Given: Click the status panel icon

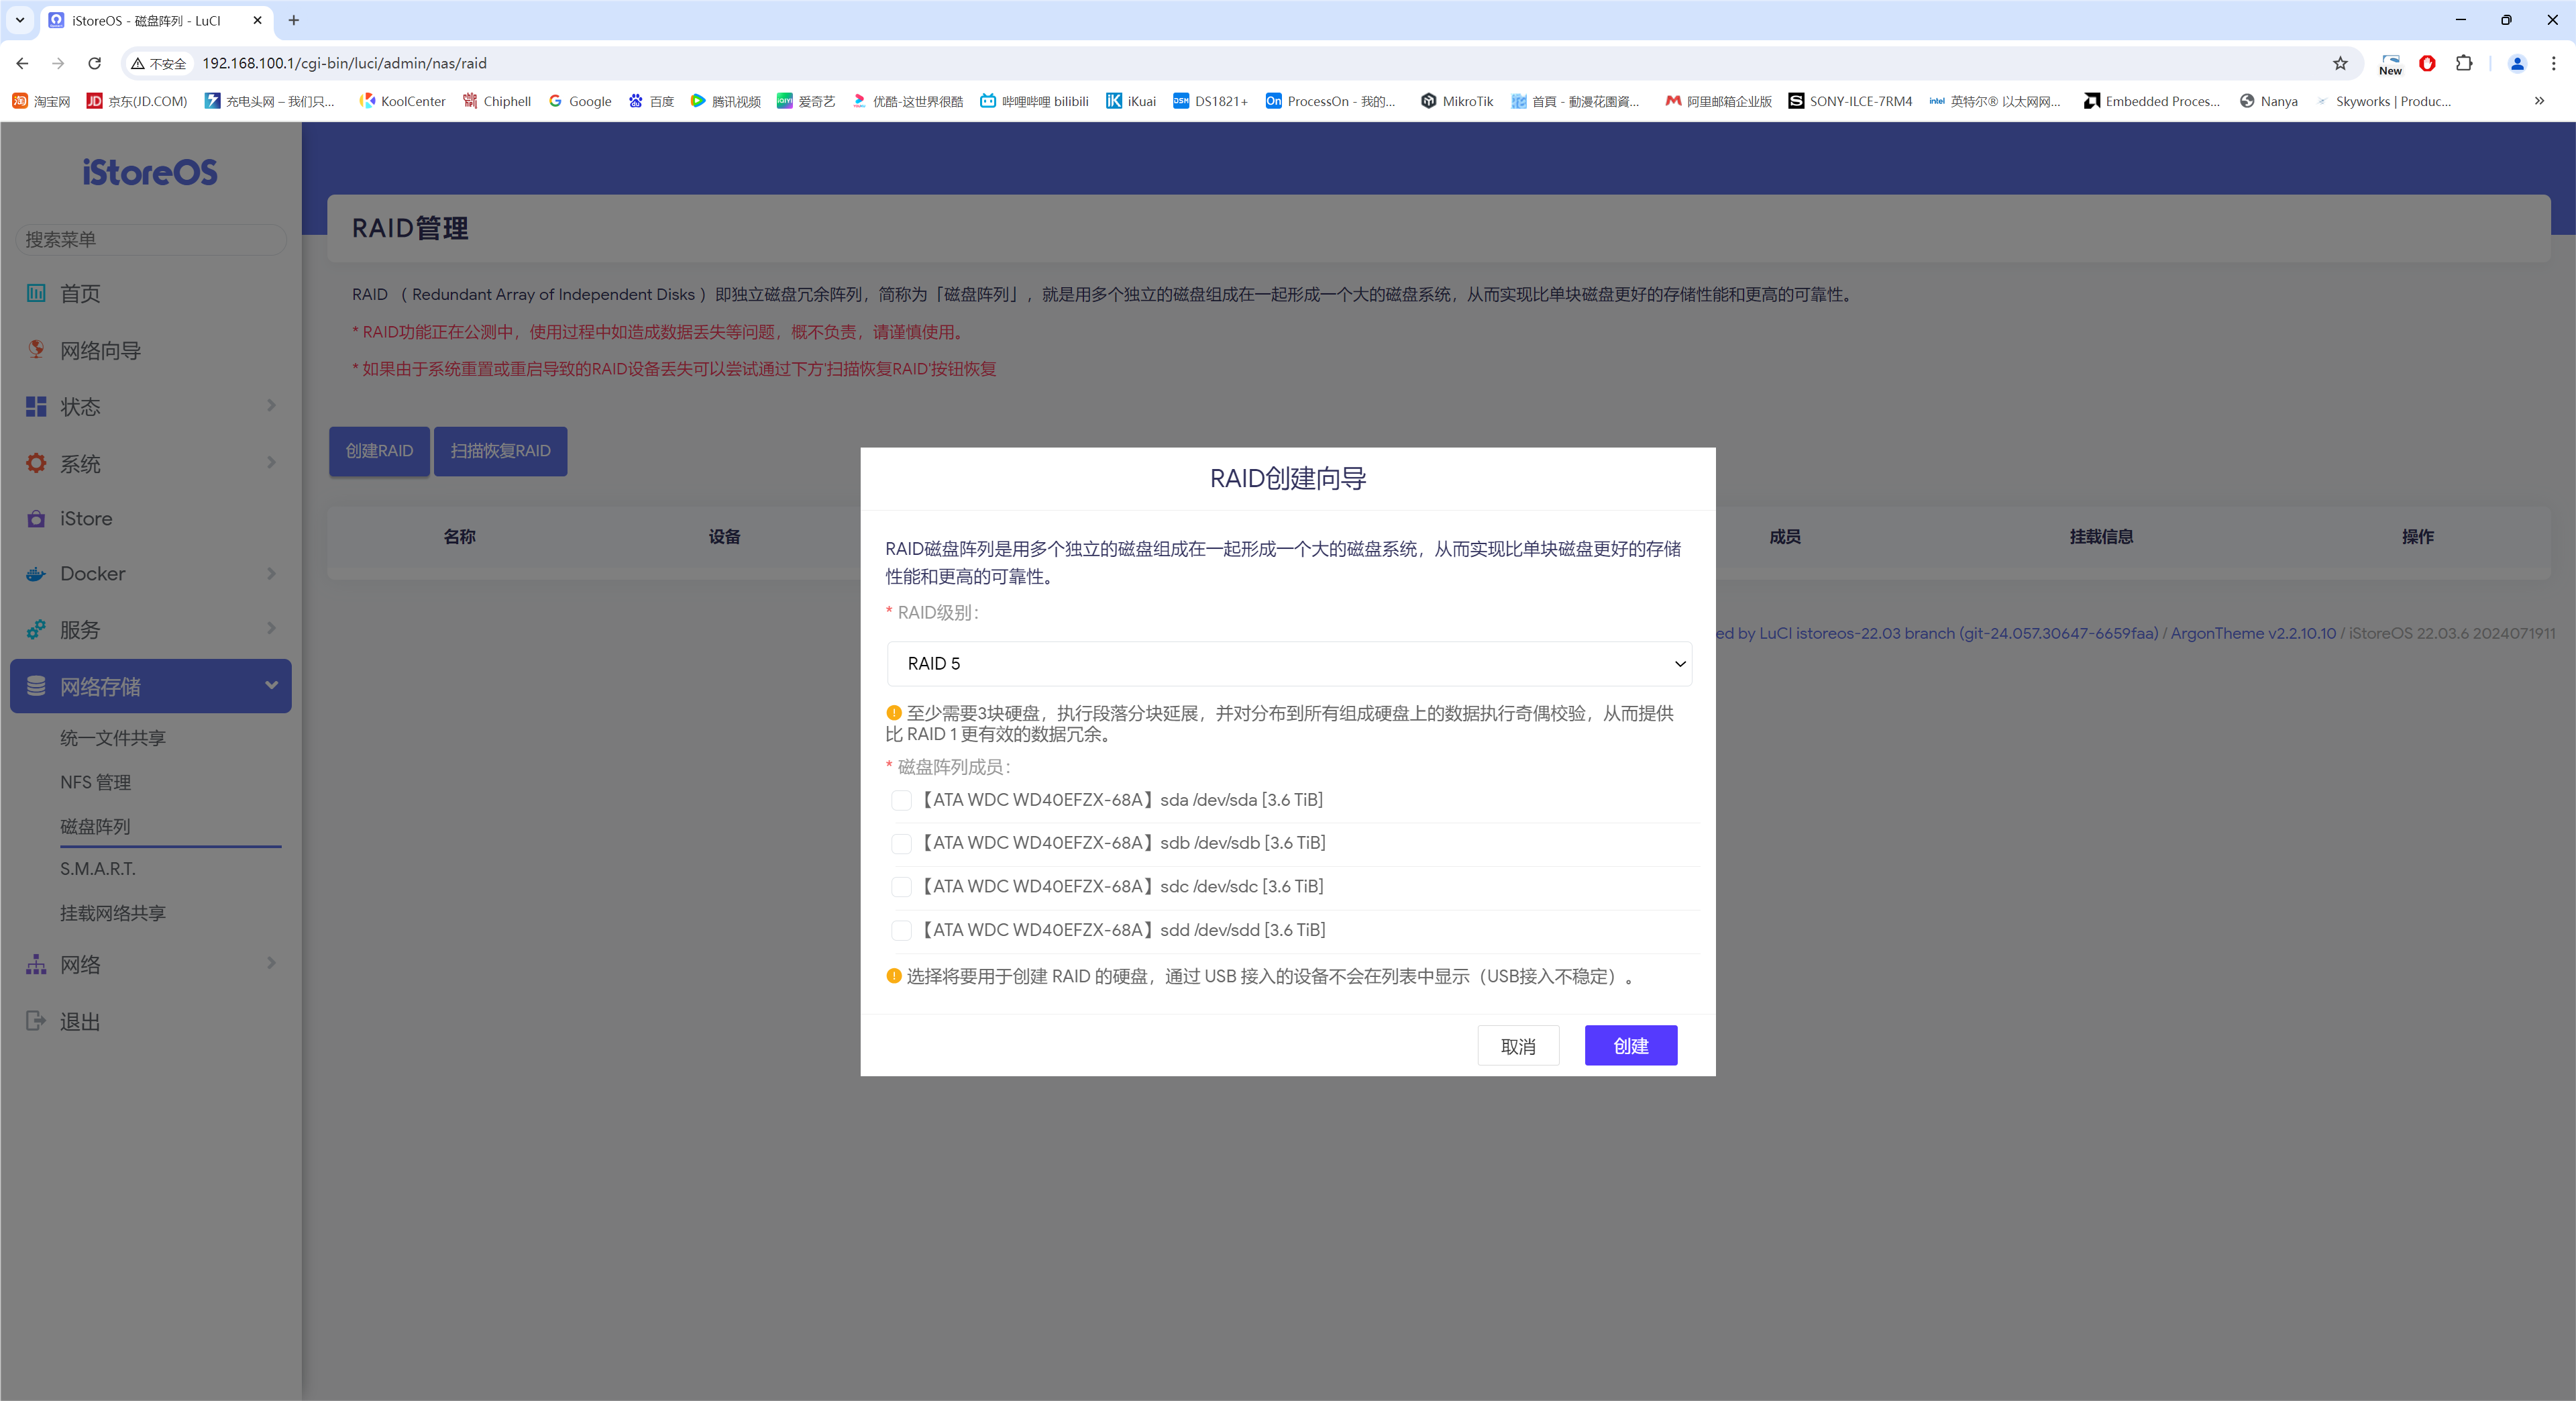Looking at the screenshot, I should point(38,407).
